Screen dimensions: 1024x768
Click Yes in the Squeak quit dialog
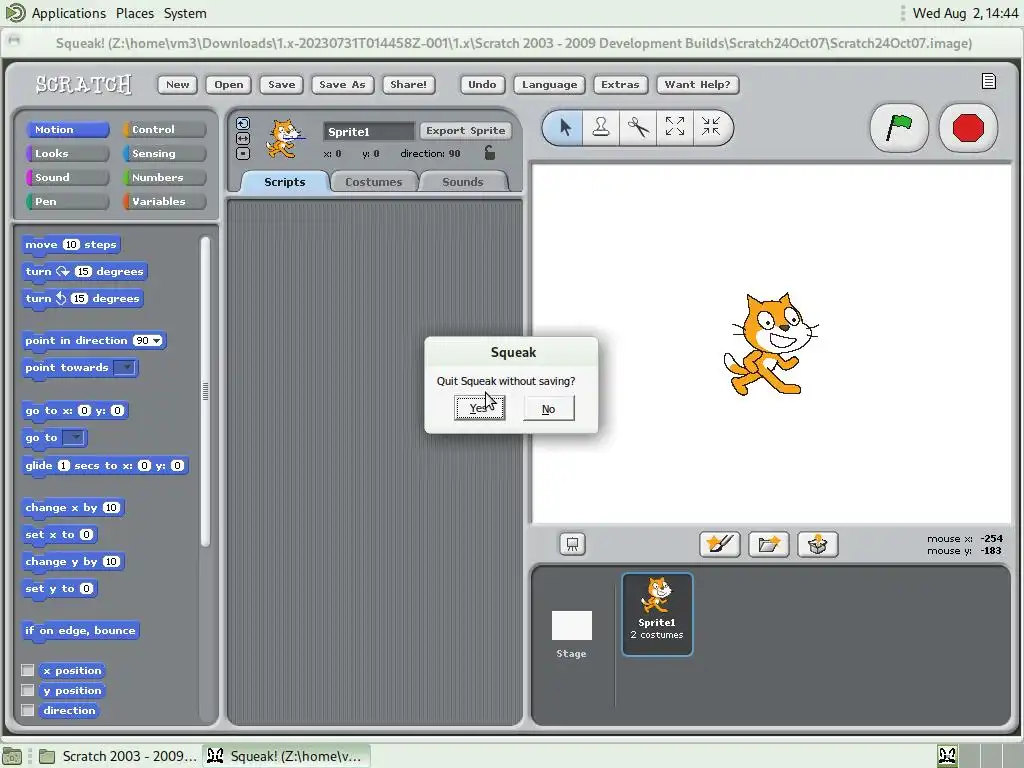(x=480, y=409)
